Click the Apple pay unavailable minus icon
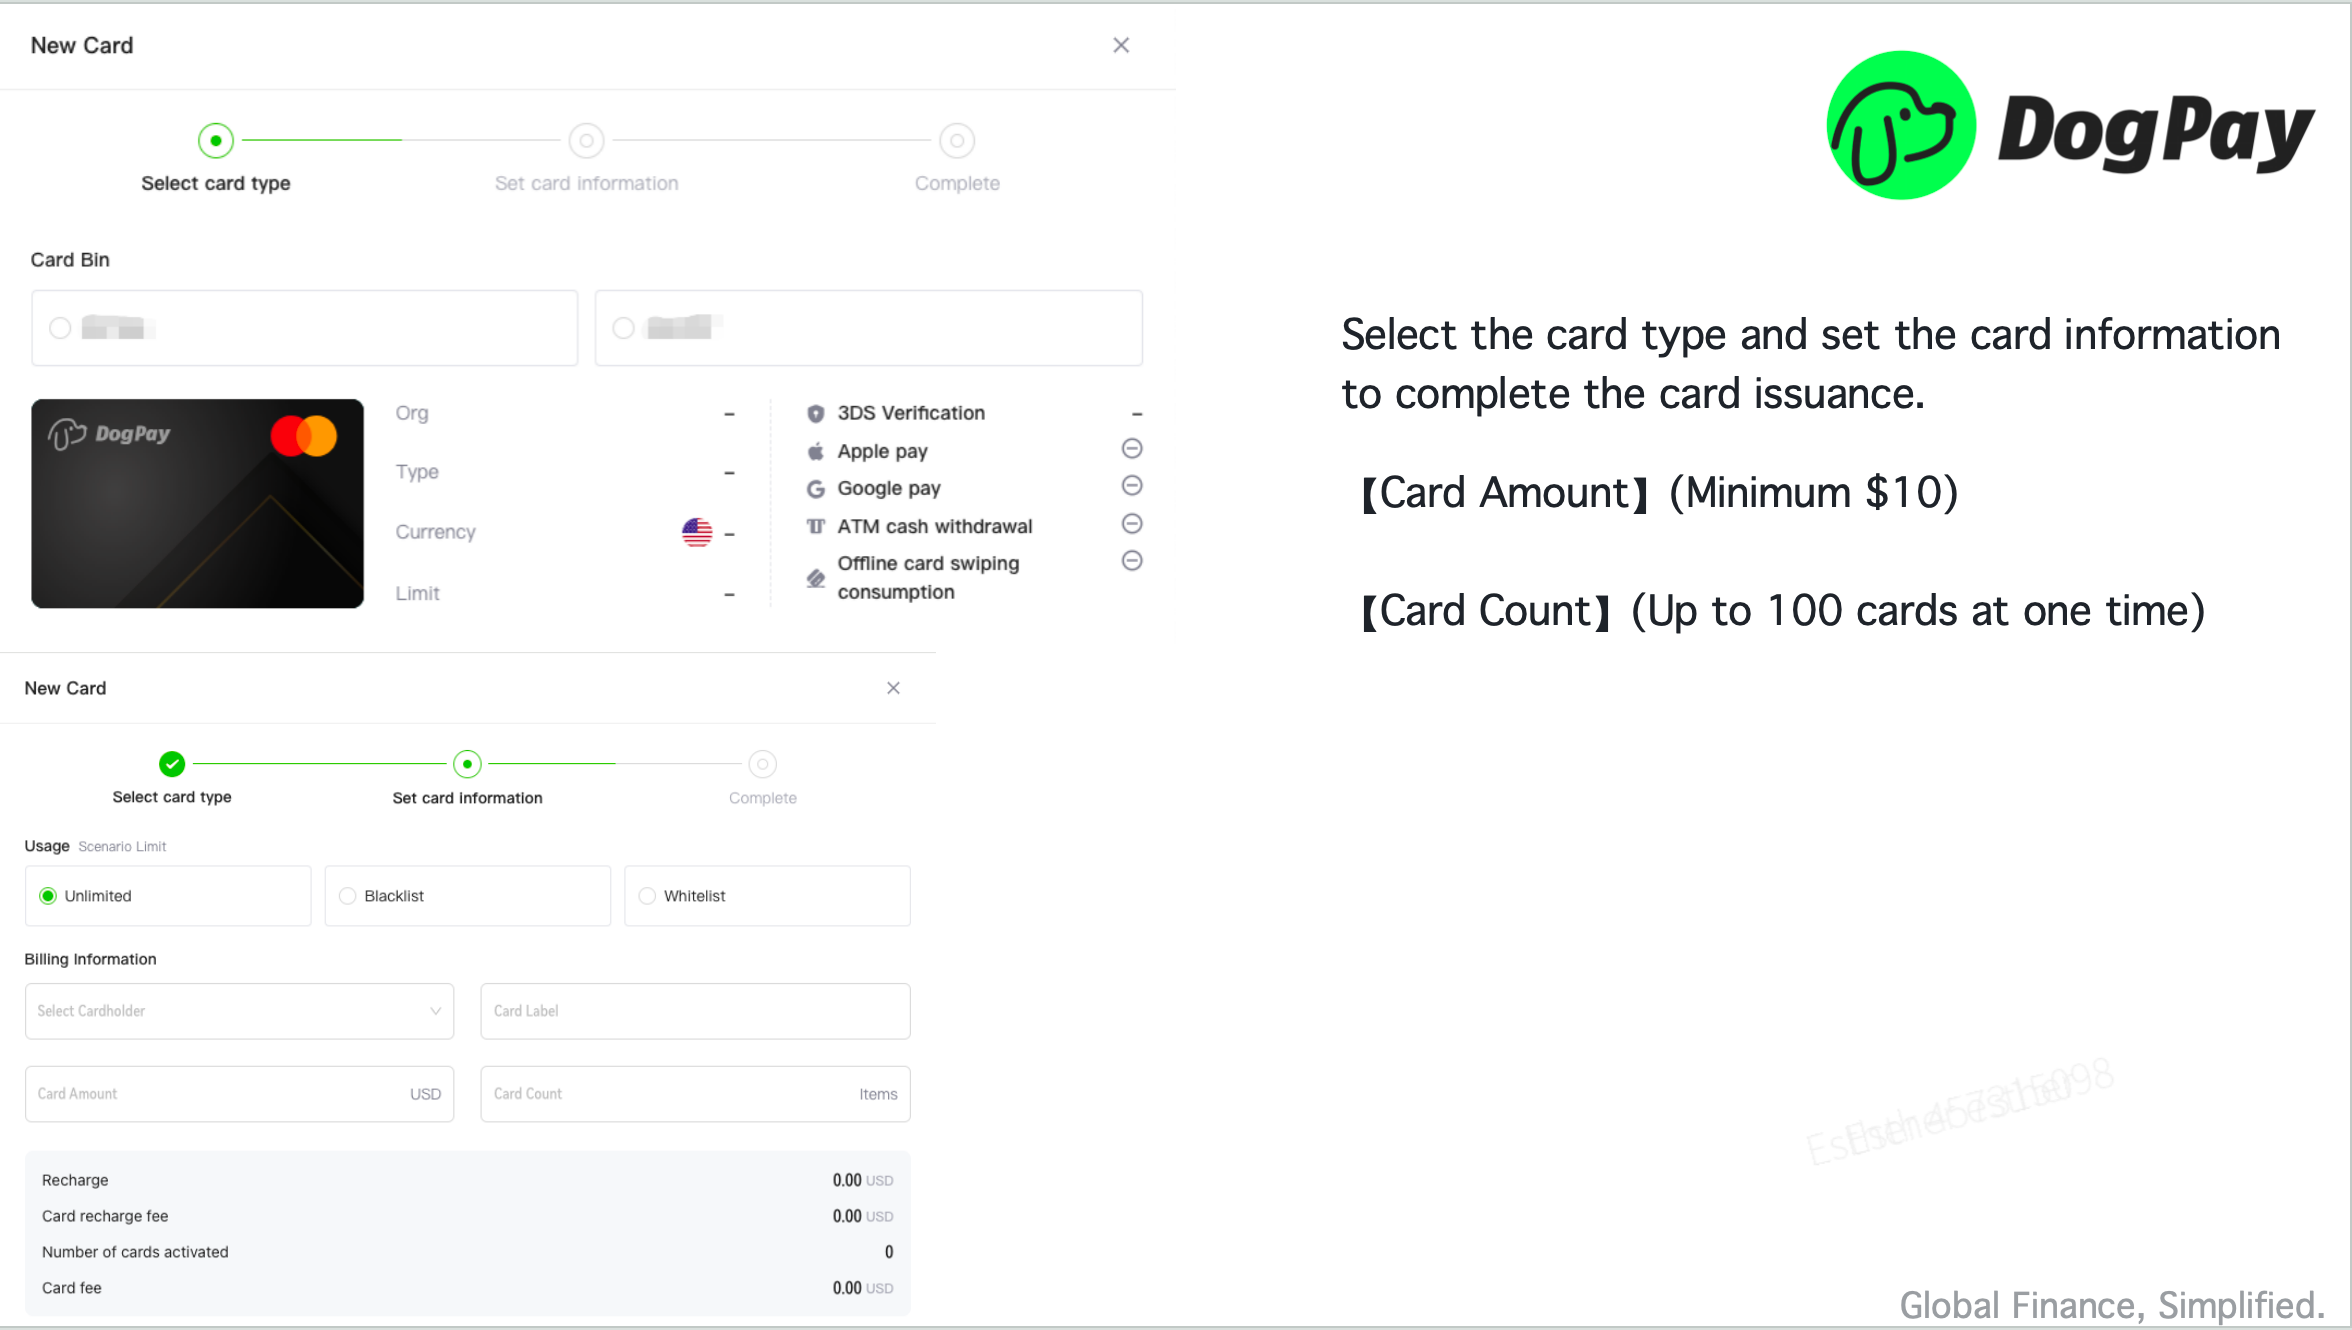 (x=1132, y=448)
